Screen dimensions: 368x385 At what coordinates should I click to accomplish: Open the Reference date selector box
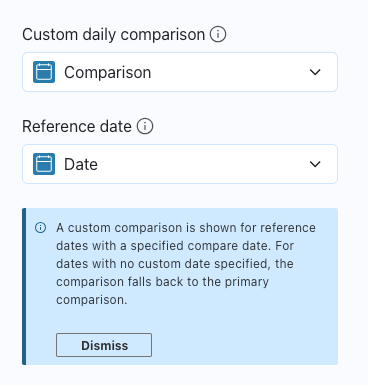pyautogui.click(x=180, y=164)
